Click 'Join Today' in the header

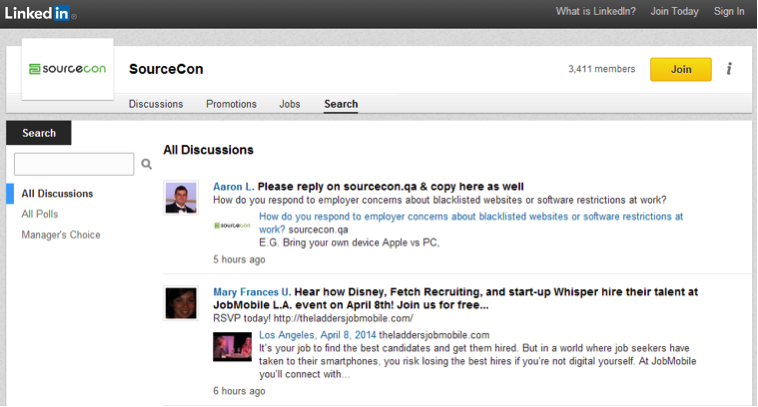coord(674,11)
